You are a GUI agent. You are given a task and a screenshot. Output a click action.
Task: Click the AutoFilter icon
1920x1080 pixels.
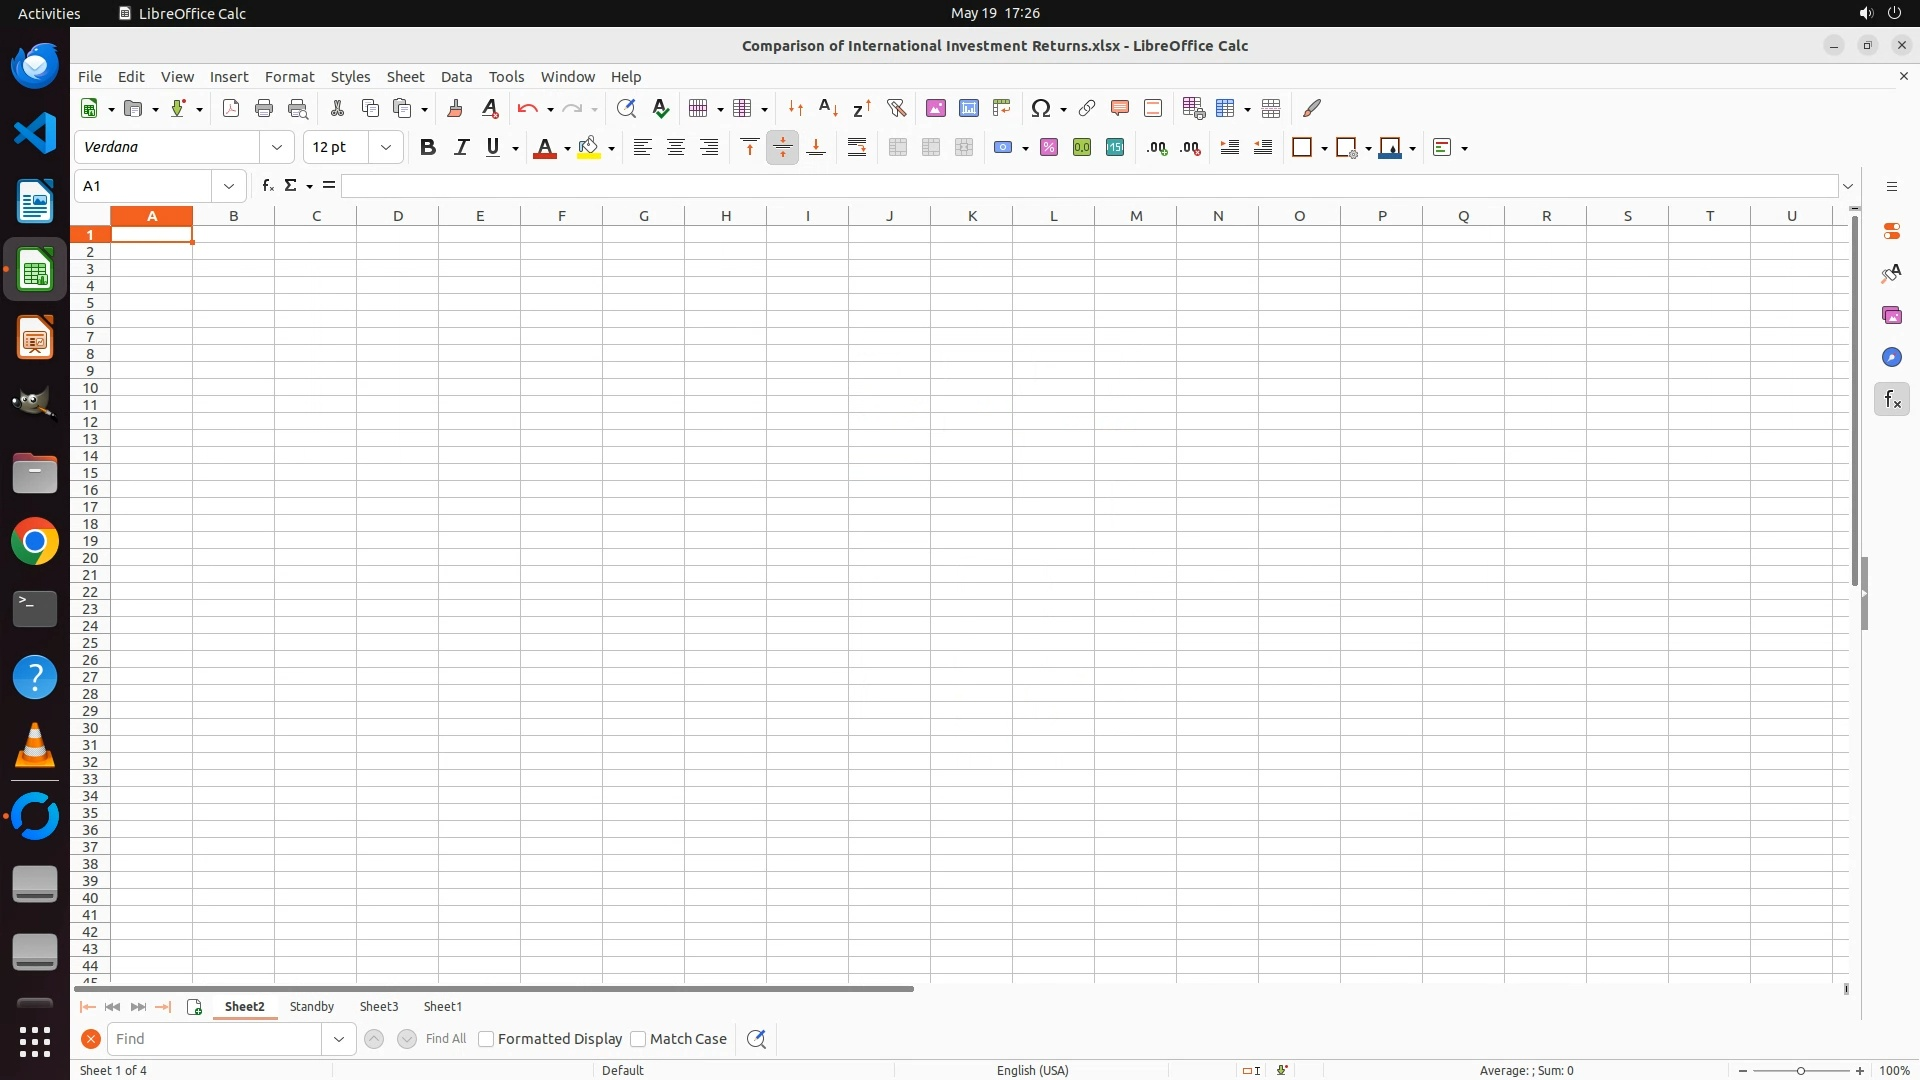point(896,108)
